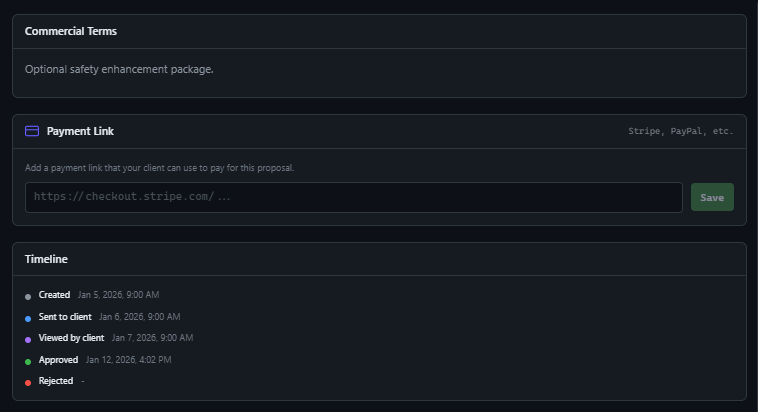Click the Jan 12, 2026, 4:02 PM timestamp
This screenshot has height=412, width=758.
128,360
